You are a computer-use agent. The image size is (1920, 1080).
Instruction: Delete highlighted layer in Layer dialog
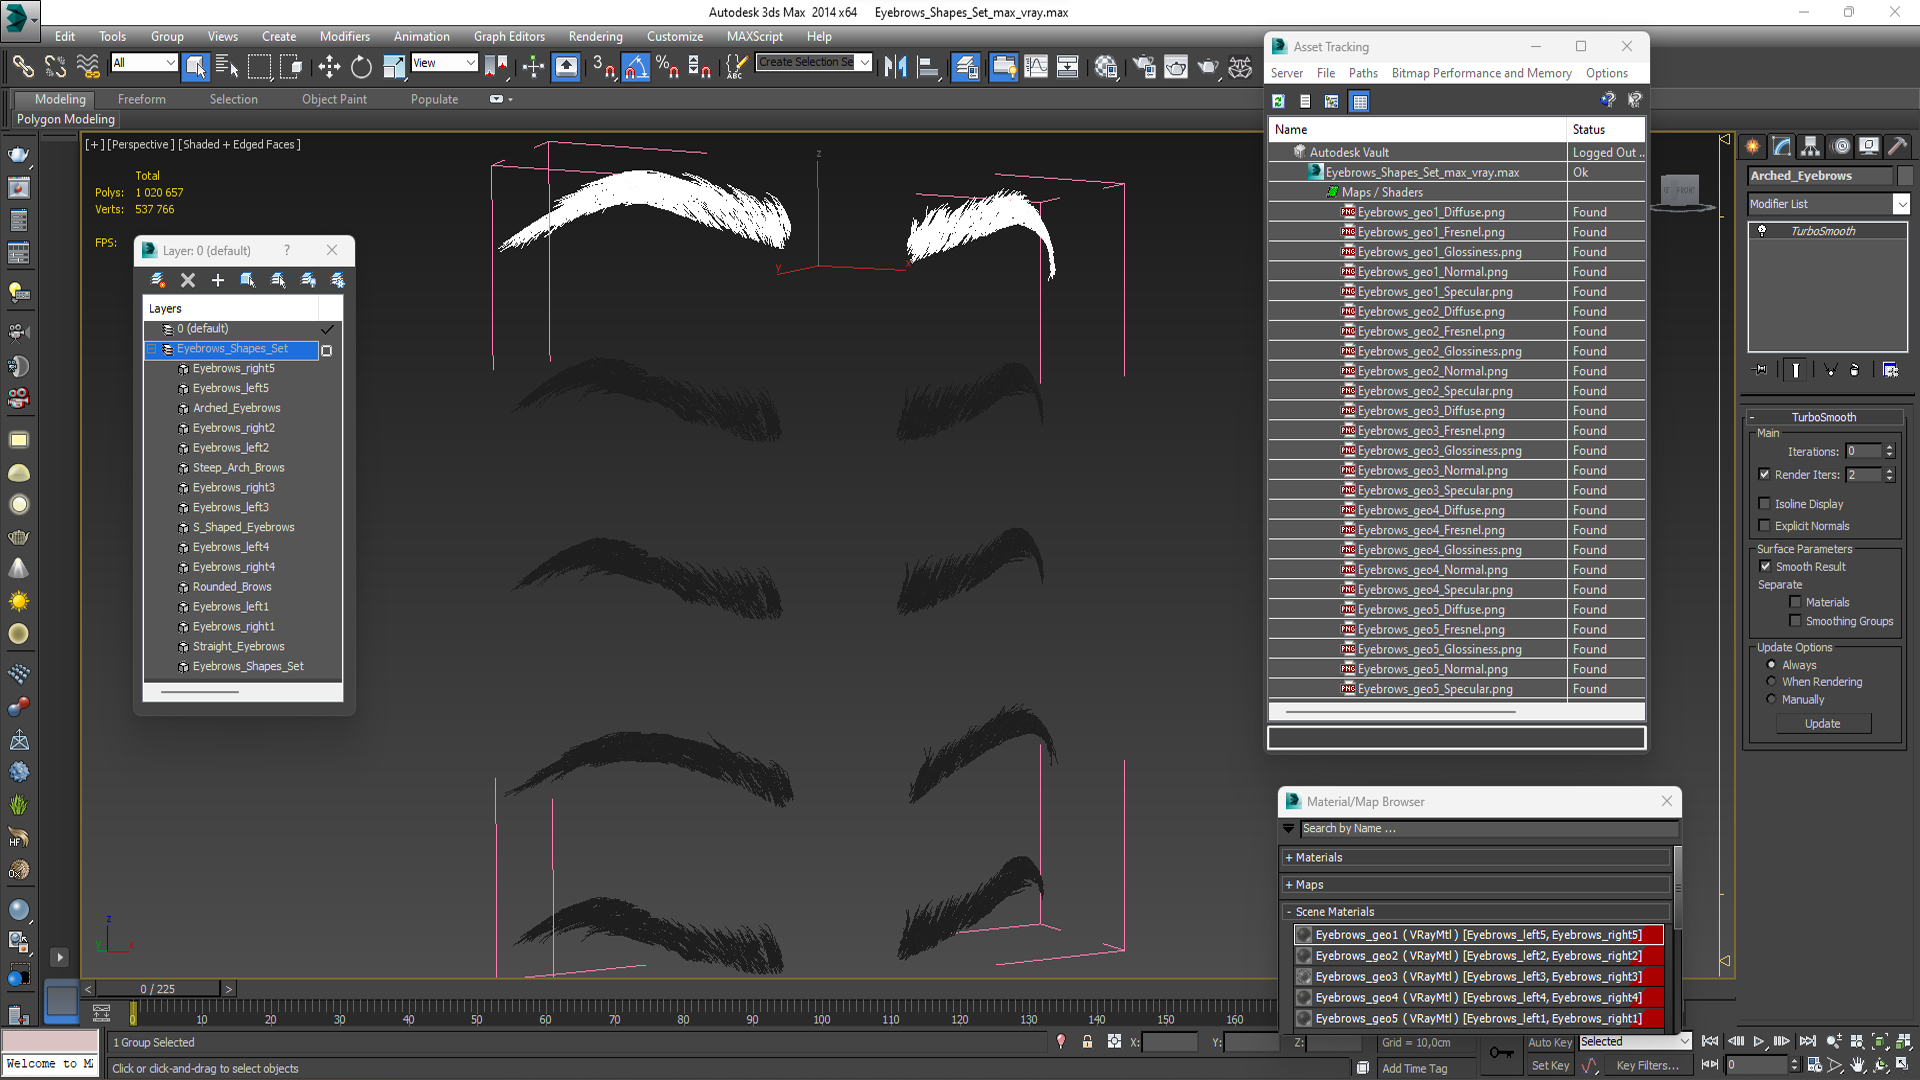click(187, 280)
